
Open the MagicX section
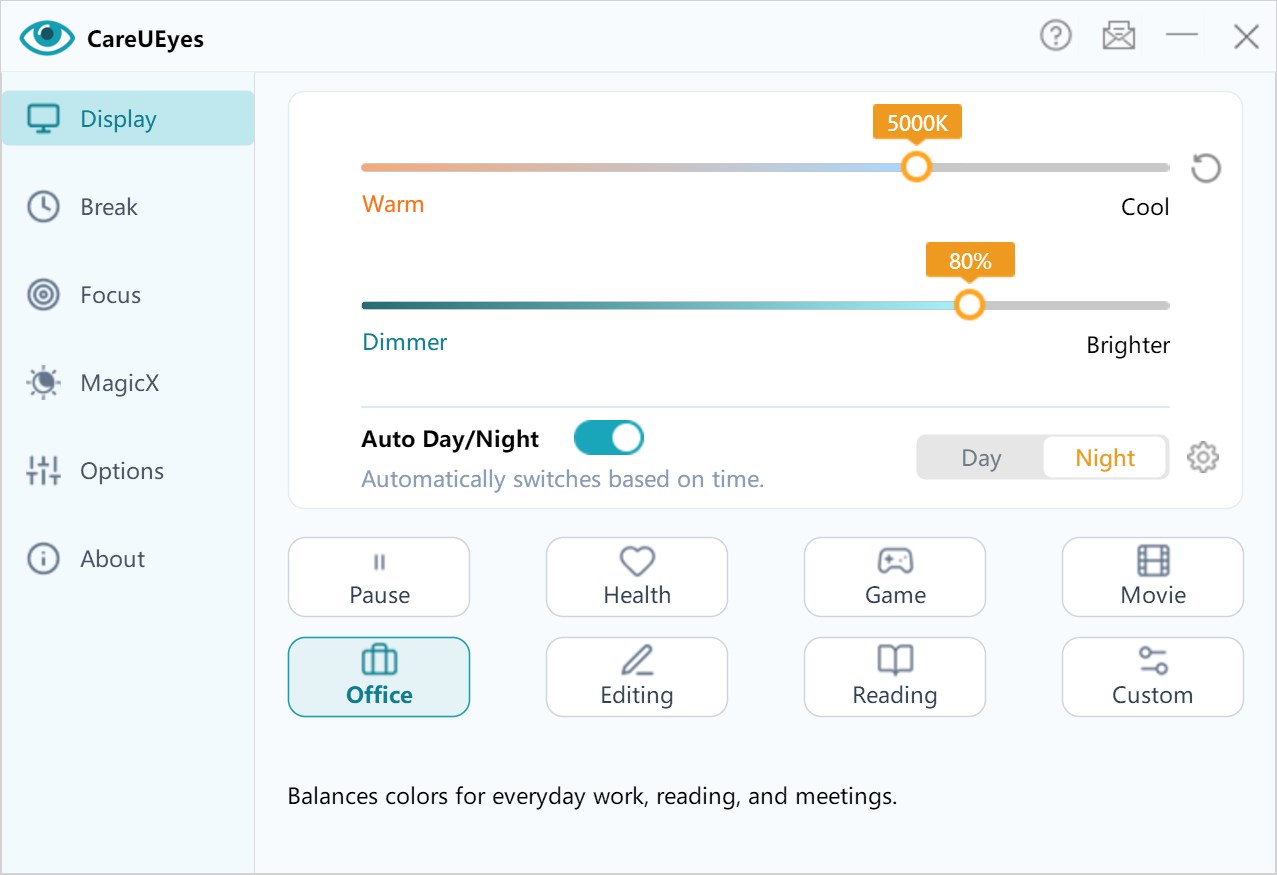point(128,383)
